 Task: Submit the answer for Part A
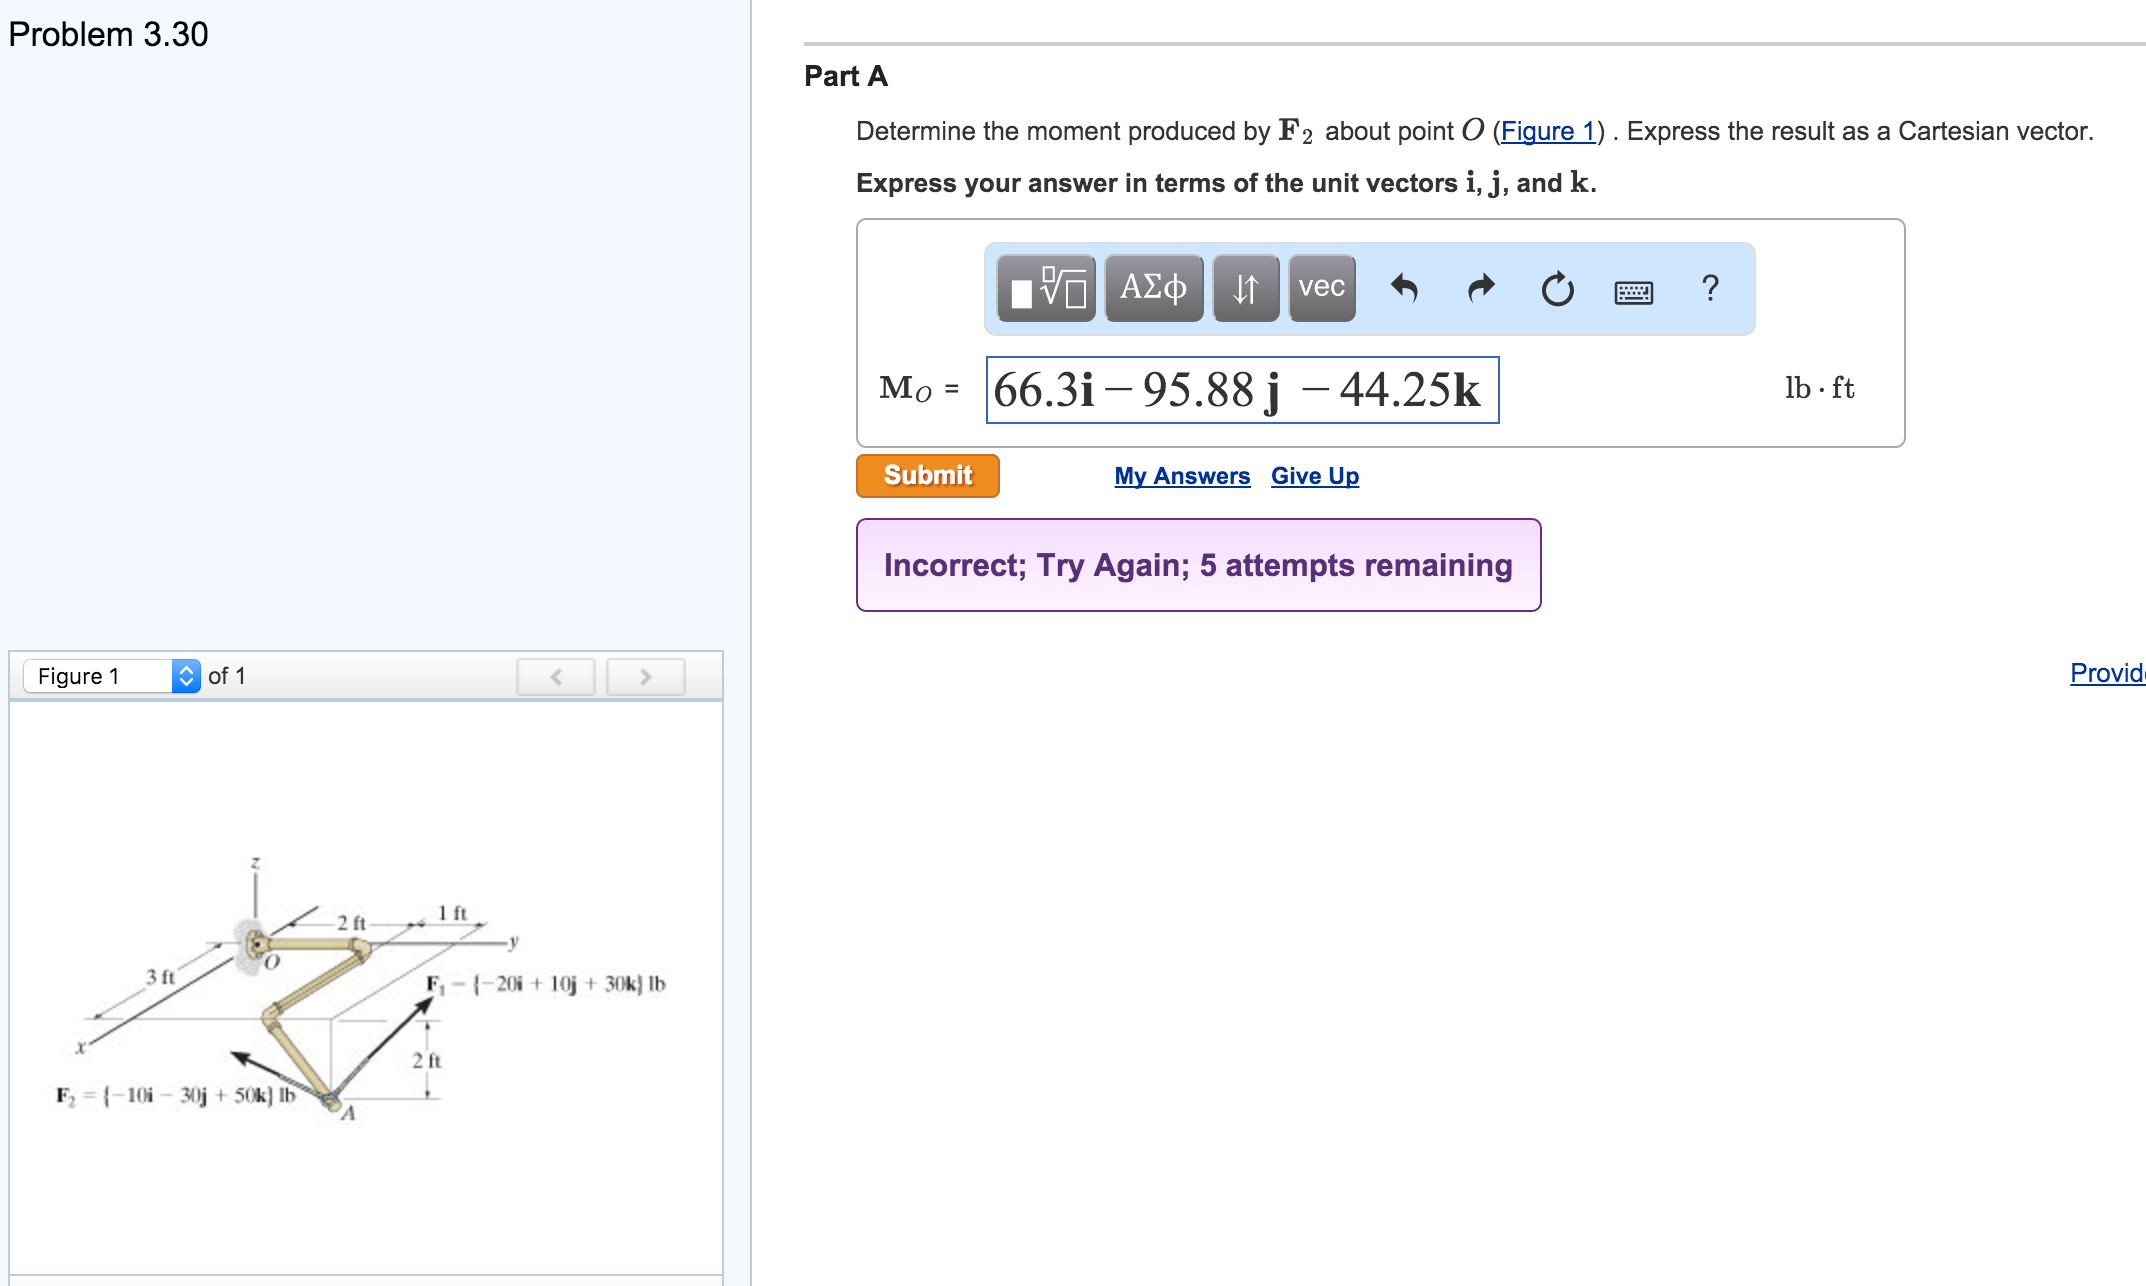coord(926,475)
